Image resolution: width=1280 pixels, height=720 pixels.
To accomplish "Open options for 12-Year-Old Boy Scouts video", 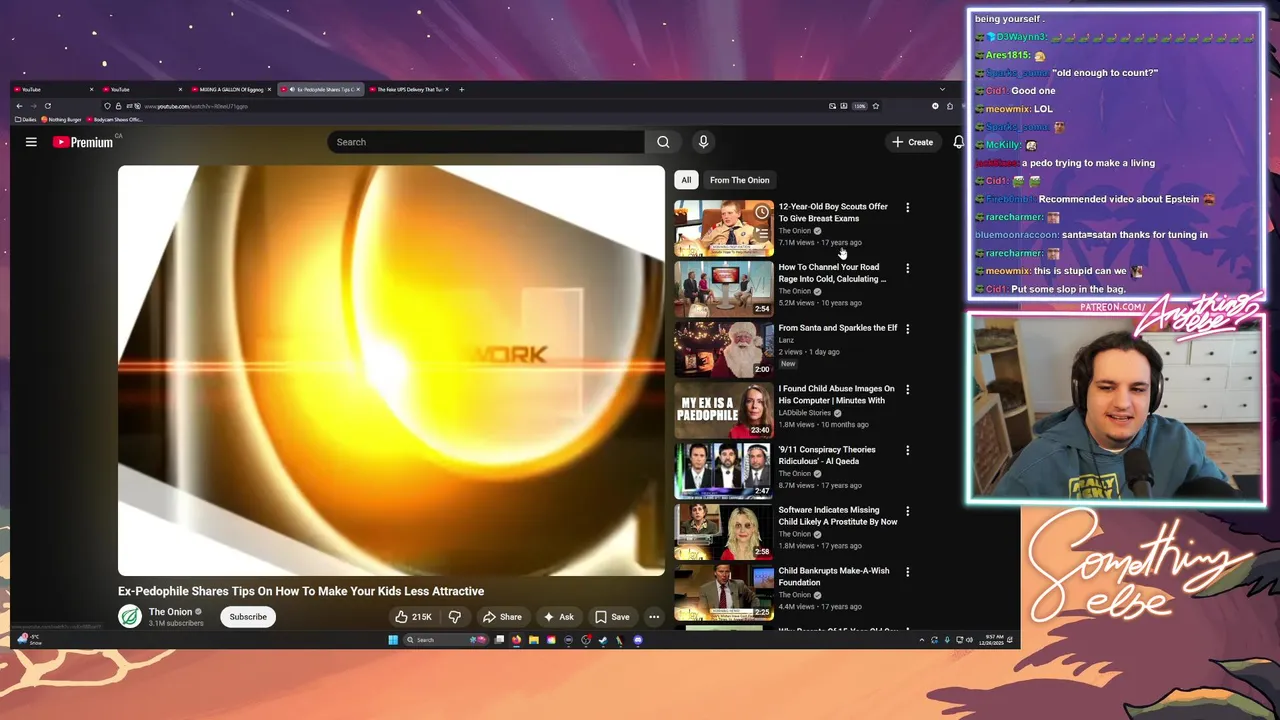I will coord(907,208).
